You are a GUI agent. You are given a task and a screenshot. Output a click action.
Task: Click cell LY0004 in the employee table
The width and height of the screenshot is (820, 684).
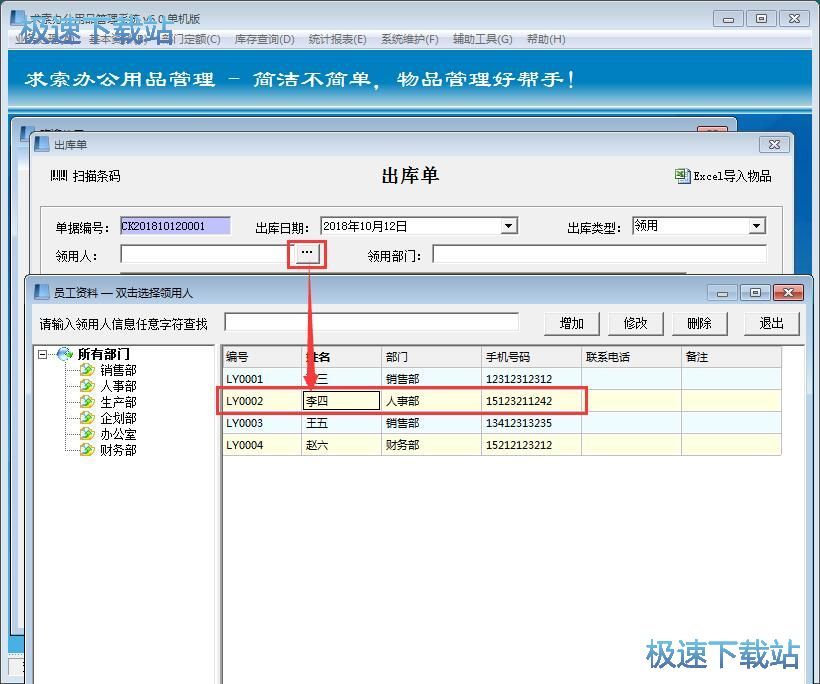click(x=262, y=445)
